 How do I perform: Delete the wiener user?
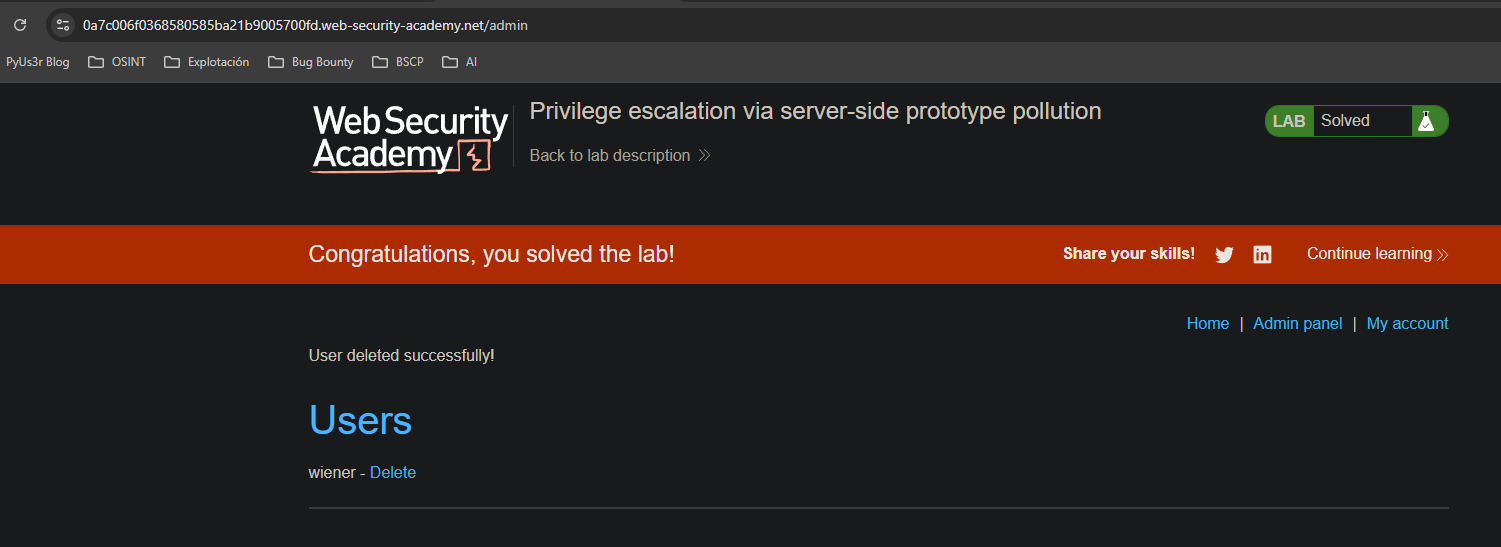pos(393,472)
